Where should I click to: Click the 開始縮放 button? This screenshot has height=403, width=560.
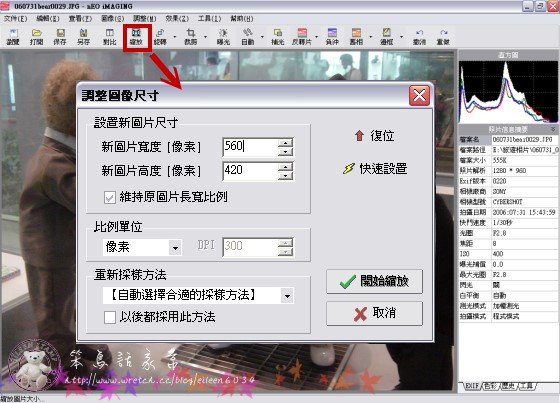[374, 282]
